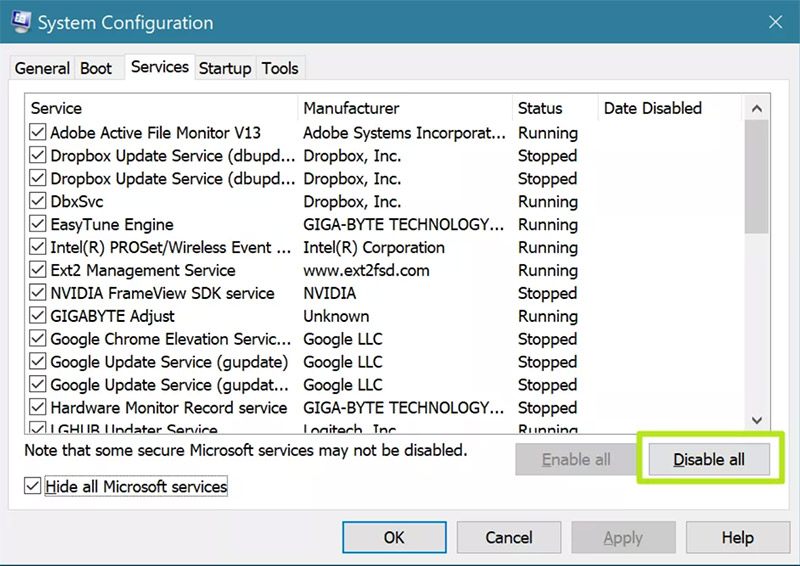The height and width of the screenshot is (566, 800).
Task: Uncheck the GIGABYTE Adjust service
Action: coord(37,316)
